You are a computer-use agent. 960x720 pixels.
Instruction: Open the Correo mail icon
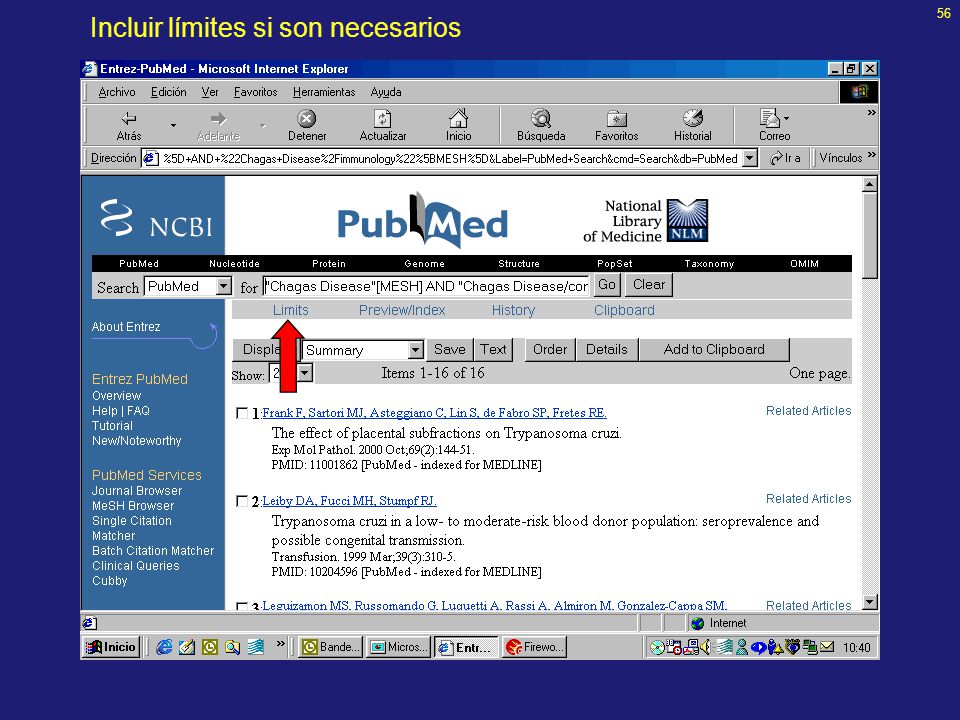click(769, 118)
